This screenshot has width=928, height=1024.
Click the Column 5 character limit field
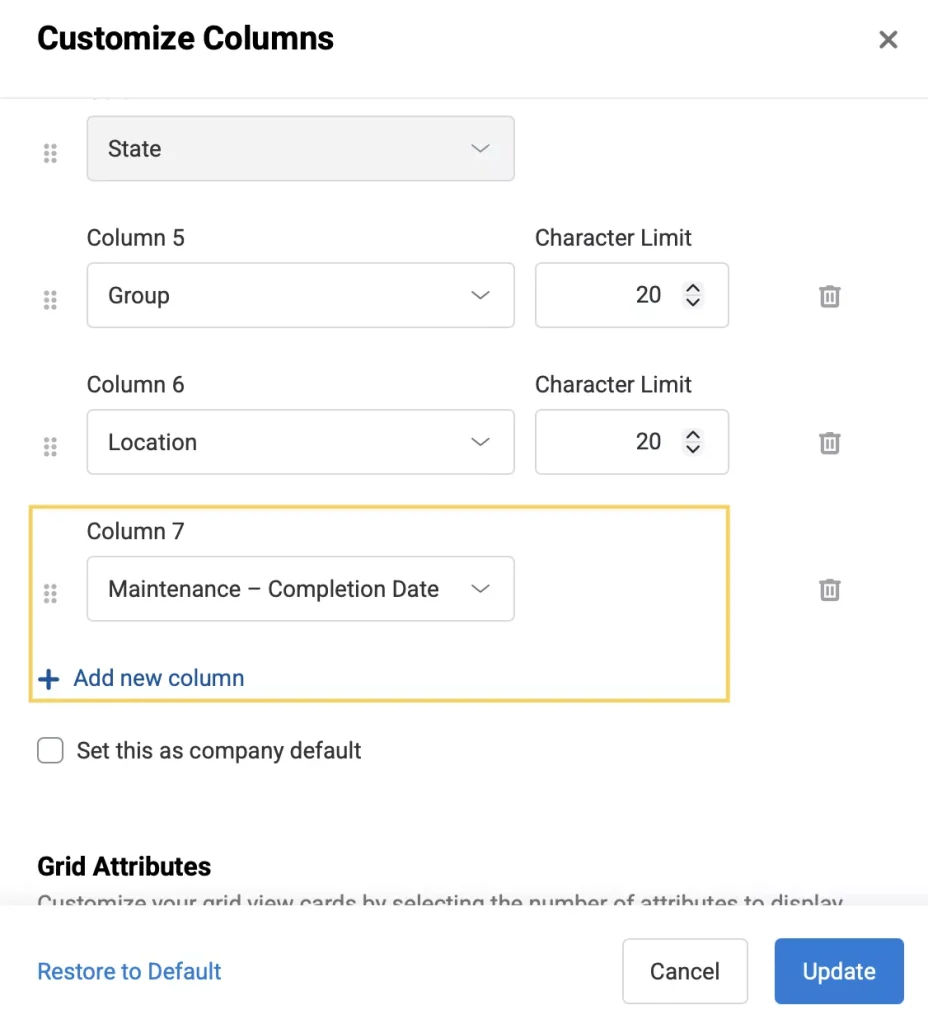632,295
